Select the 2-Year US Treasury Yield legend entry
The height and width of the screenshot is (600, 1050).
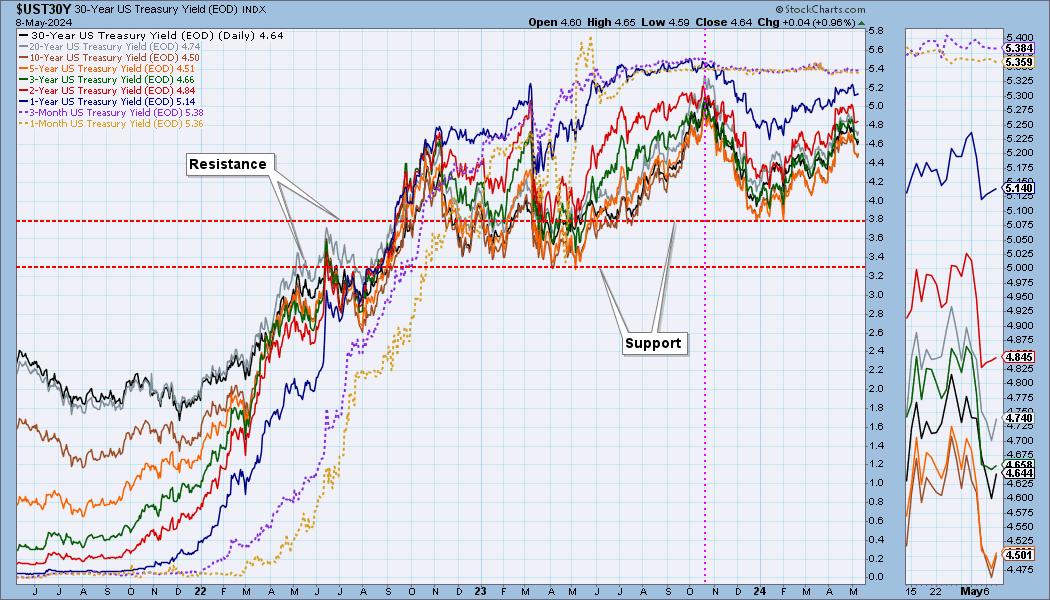tap(108, 90)
